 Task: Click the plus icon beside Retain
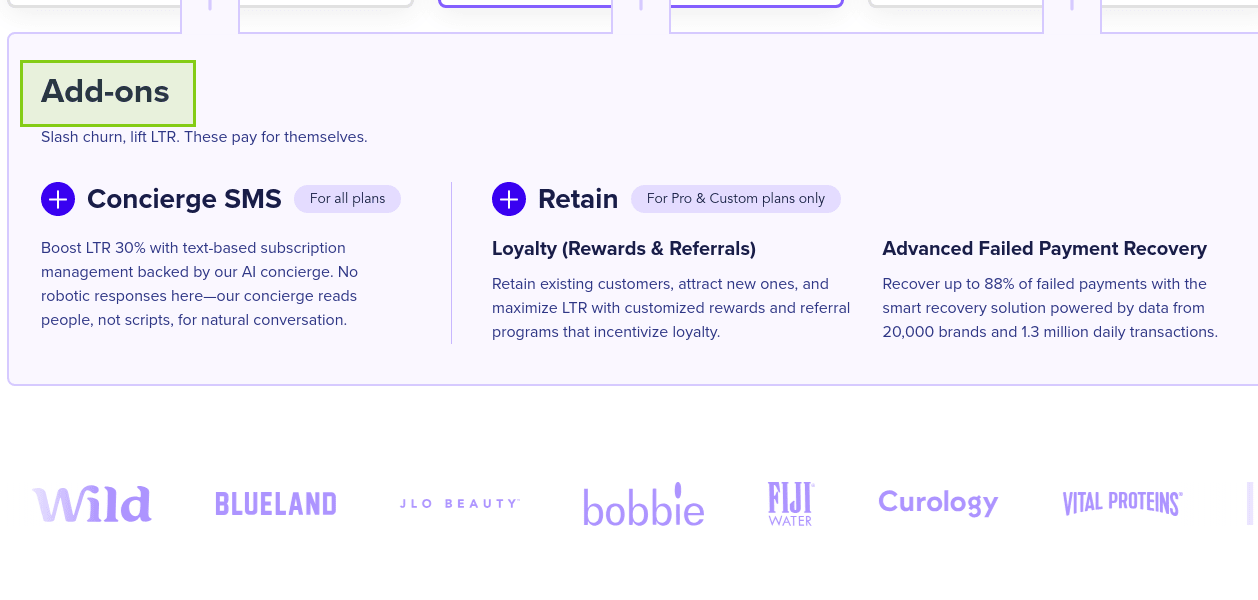tap(509, 199)
